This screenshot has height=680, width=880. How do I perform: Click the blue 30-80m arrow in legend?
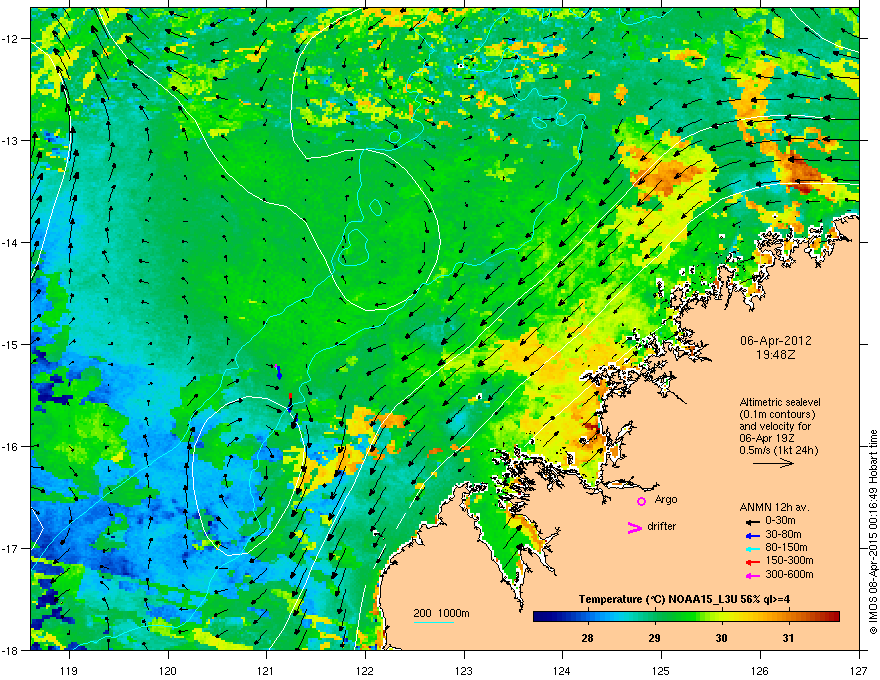click(753, 534)
